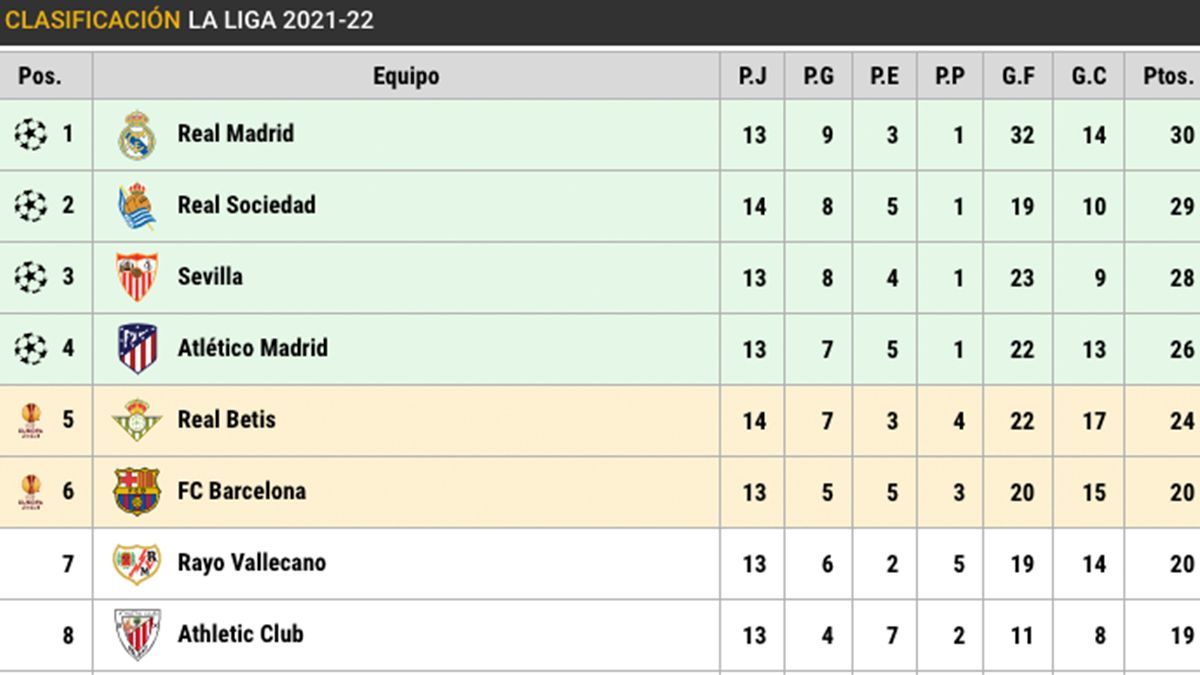1200x675 pixels.
Task: Click the Pos. column header
Action: pyautogui.click(x=40, y=76)
